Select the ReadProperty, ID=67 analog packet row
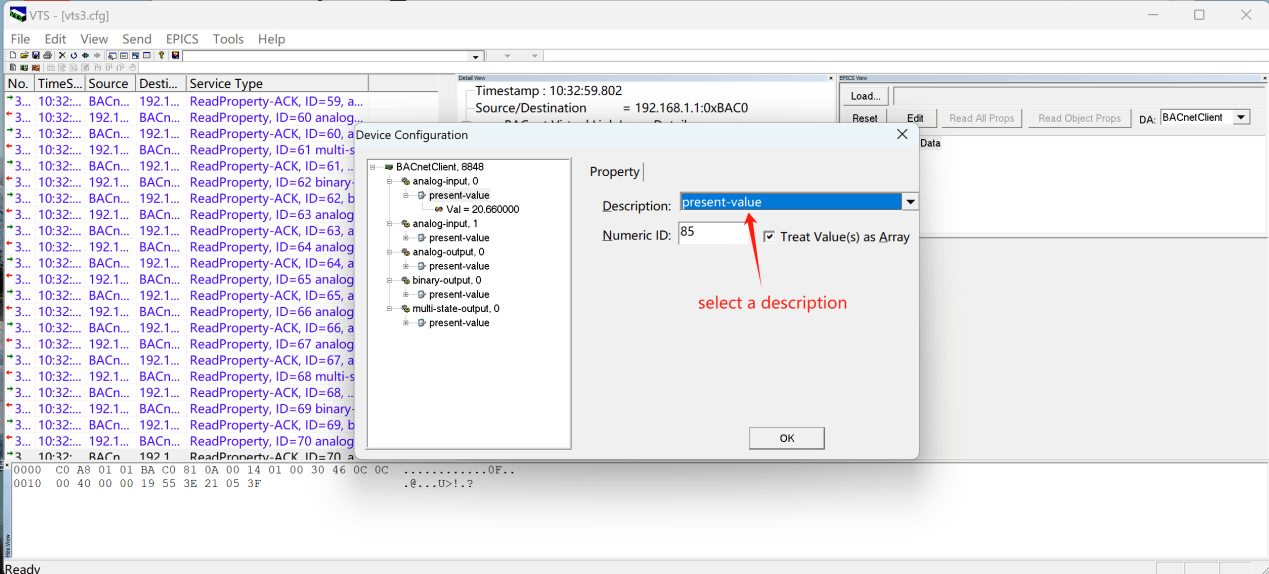1269x574 pixels. (180, 344)
